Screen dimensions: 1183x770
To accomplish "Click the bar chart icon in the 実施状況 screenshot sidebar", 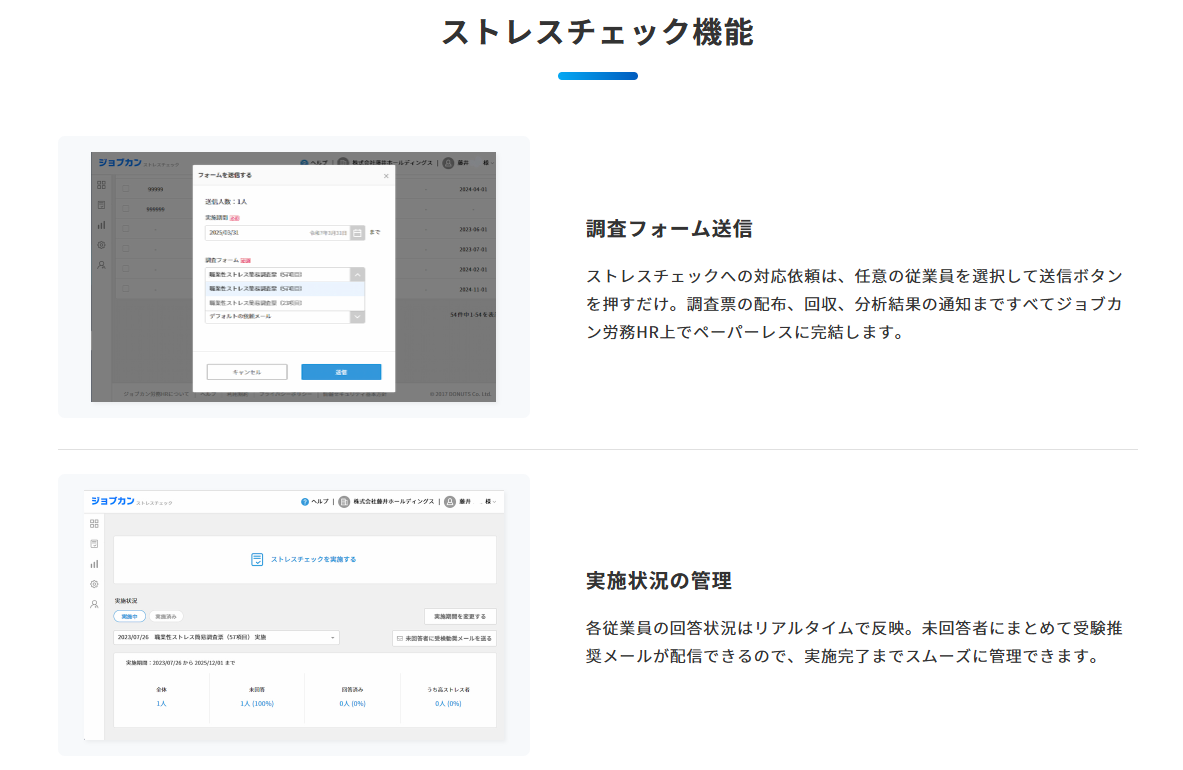I will (94, 564).
